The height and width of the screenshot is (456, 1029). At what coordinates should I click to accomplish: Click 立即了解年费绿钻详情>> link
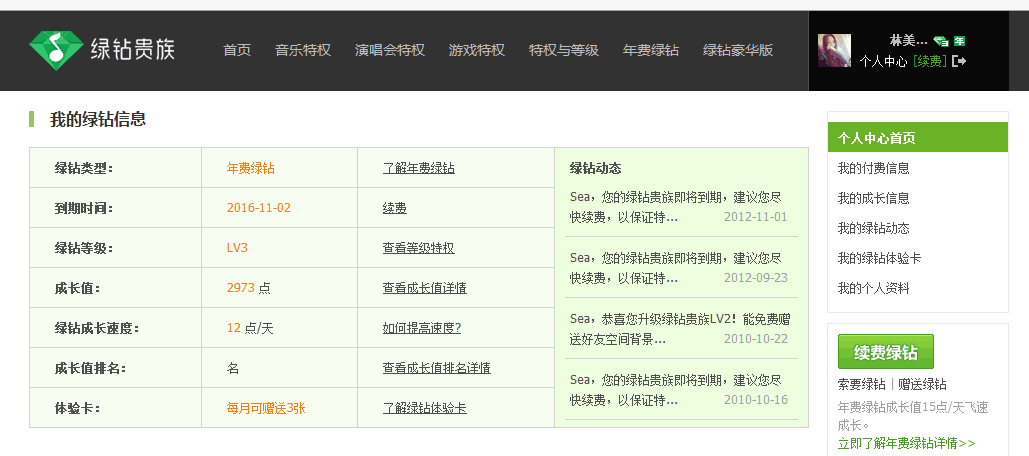(906, 443)
